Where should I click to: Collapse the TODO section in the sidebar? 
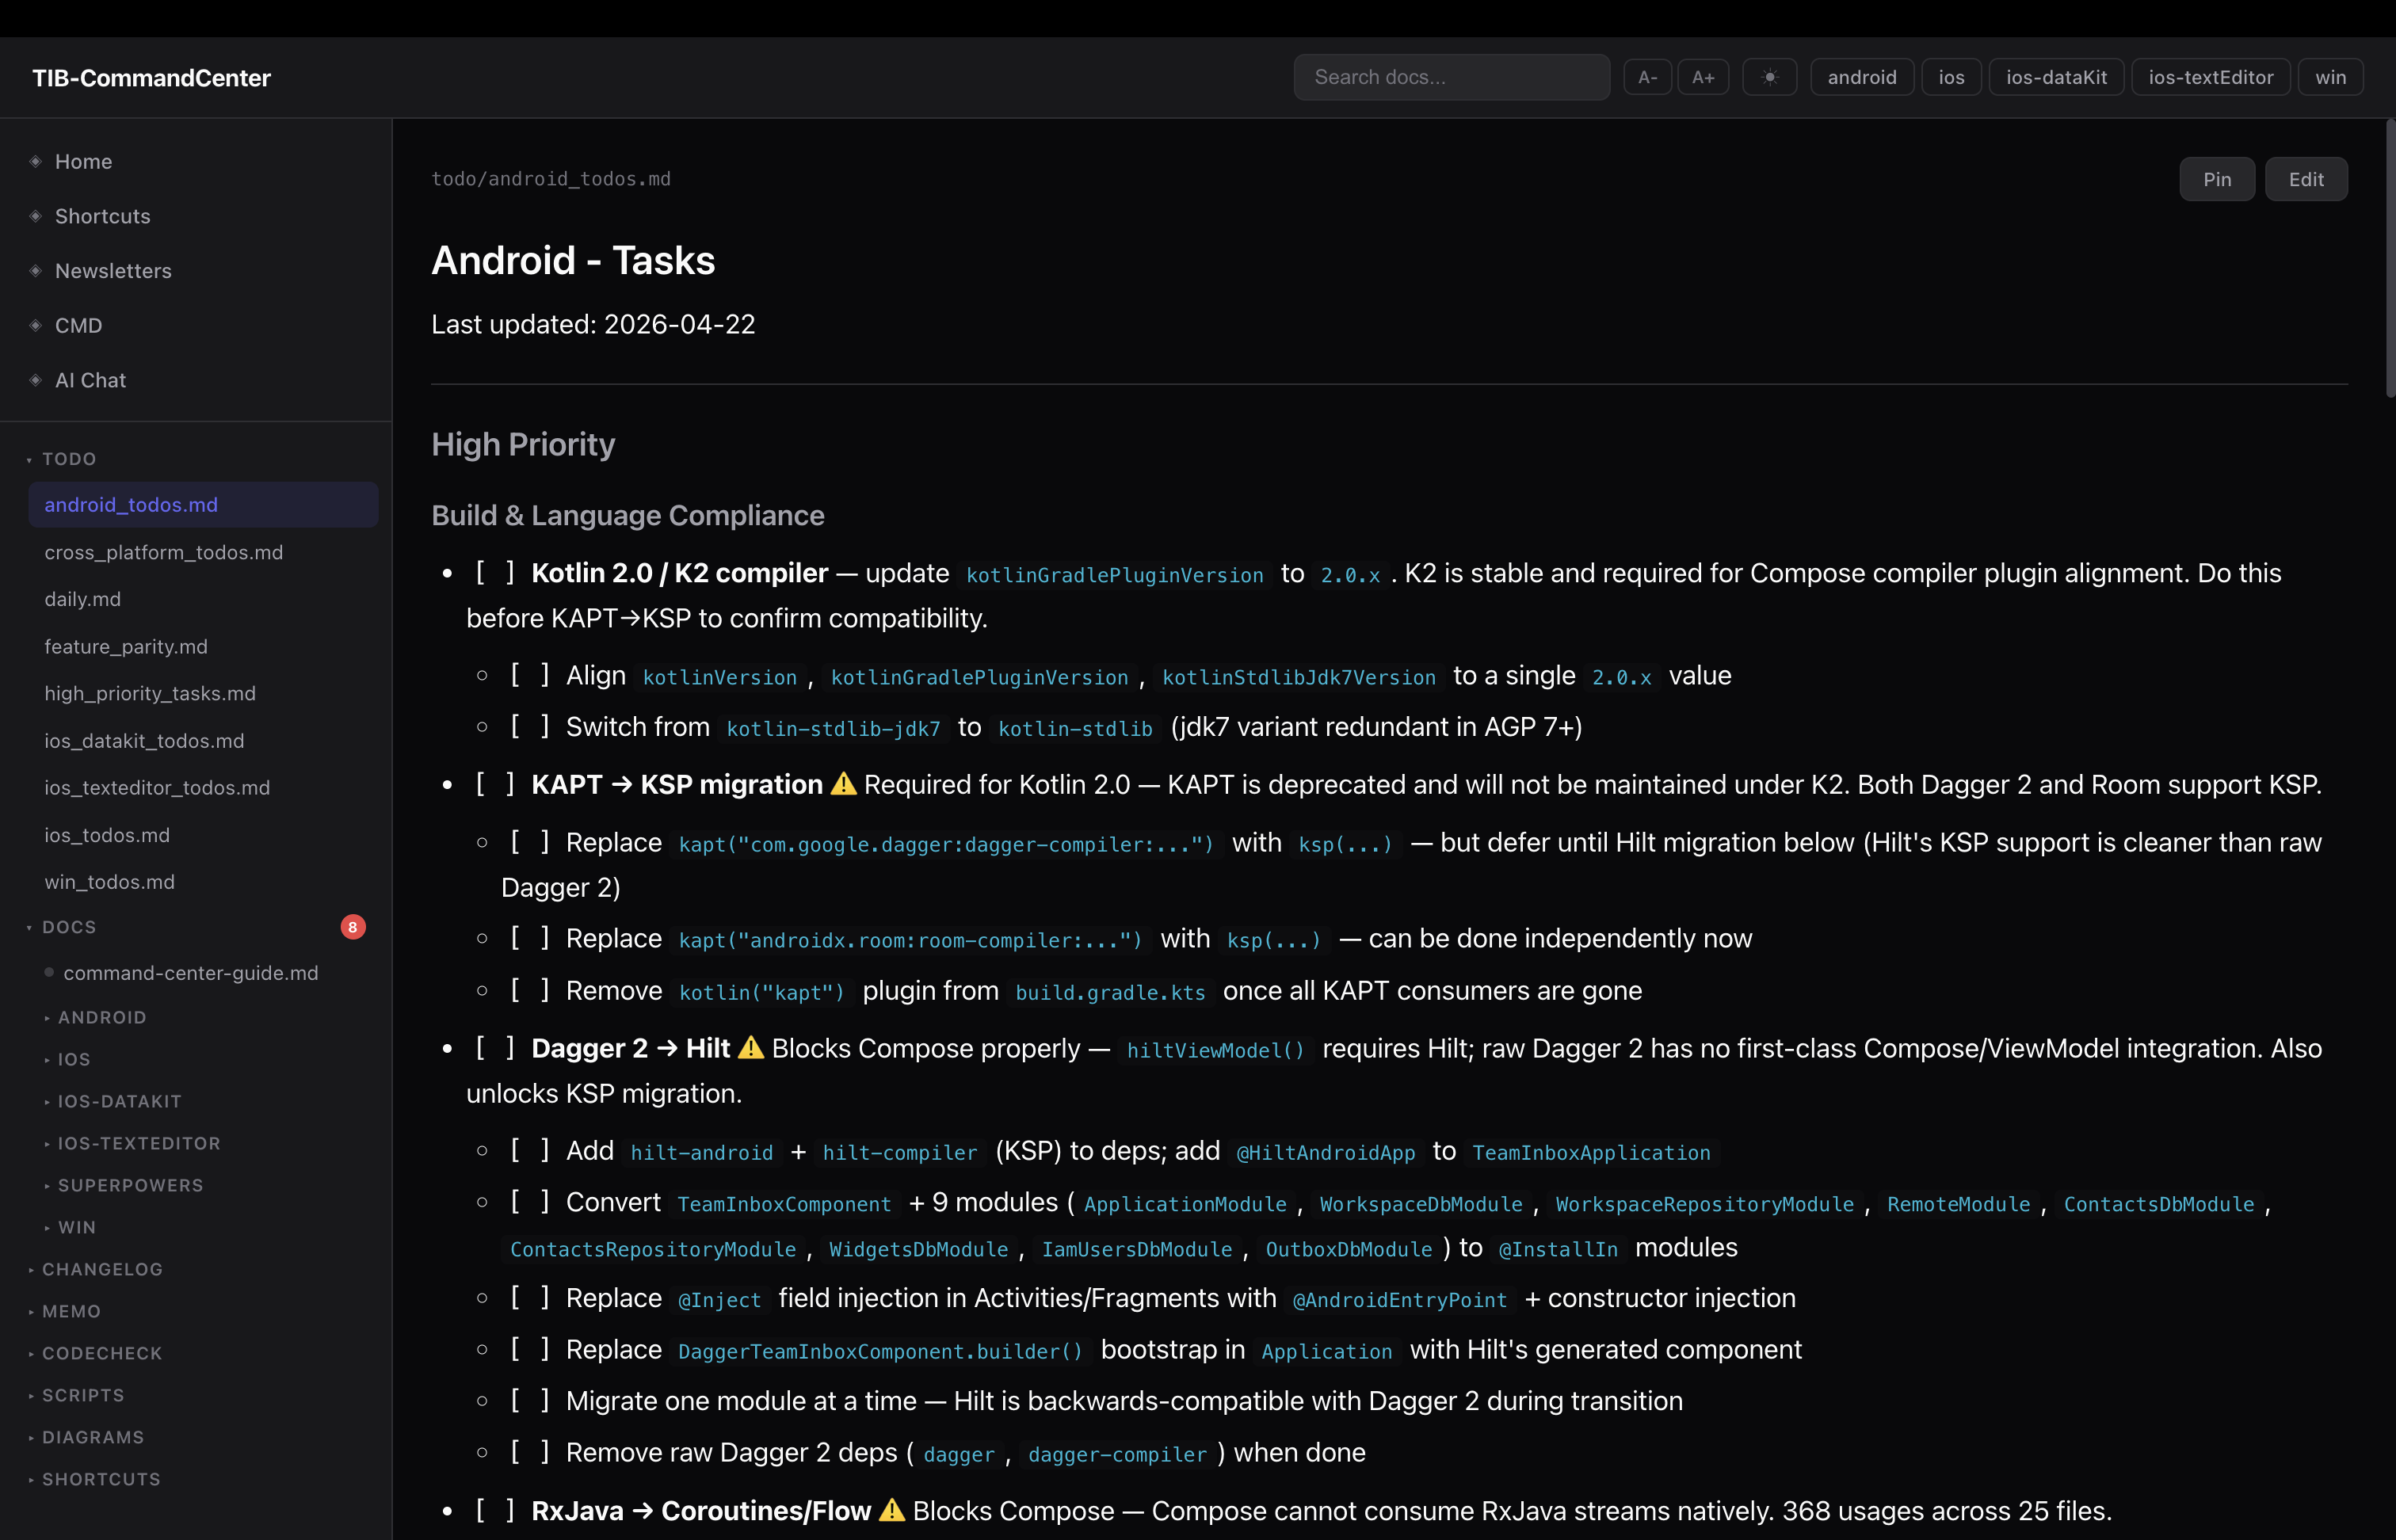[68, 459]
